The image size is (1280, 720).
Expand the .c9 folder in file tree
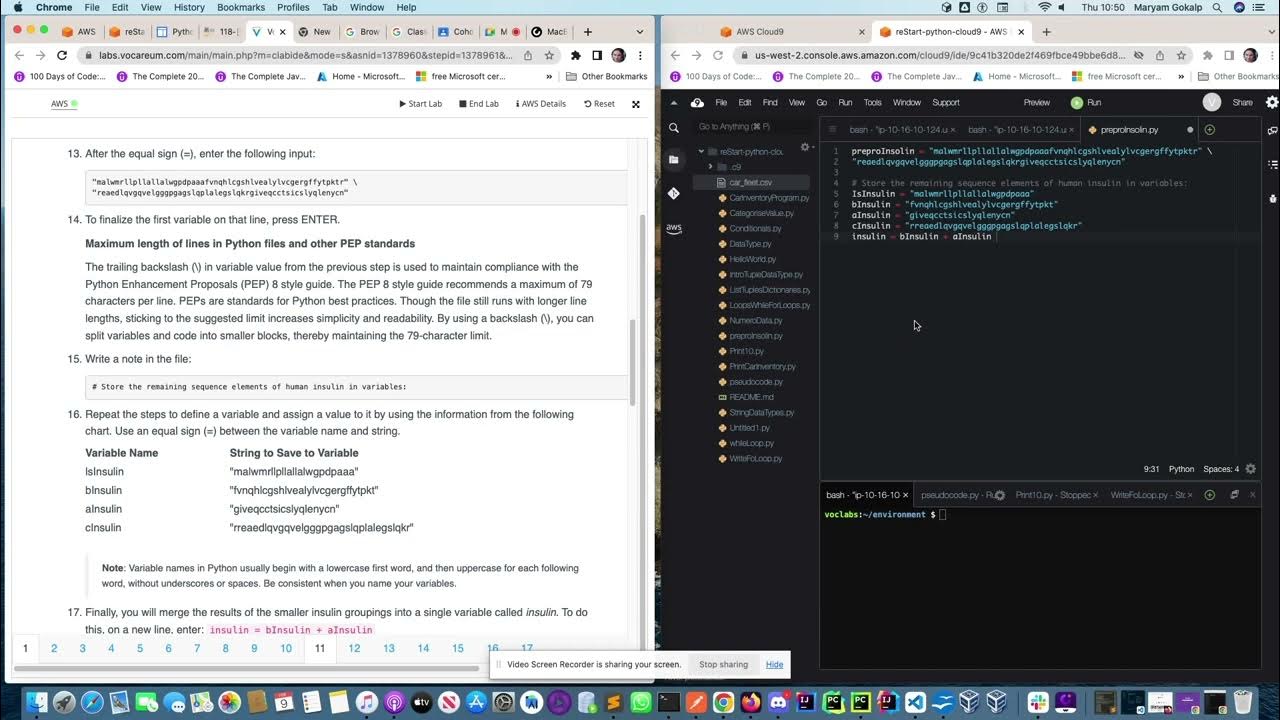pos(710,167)
